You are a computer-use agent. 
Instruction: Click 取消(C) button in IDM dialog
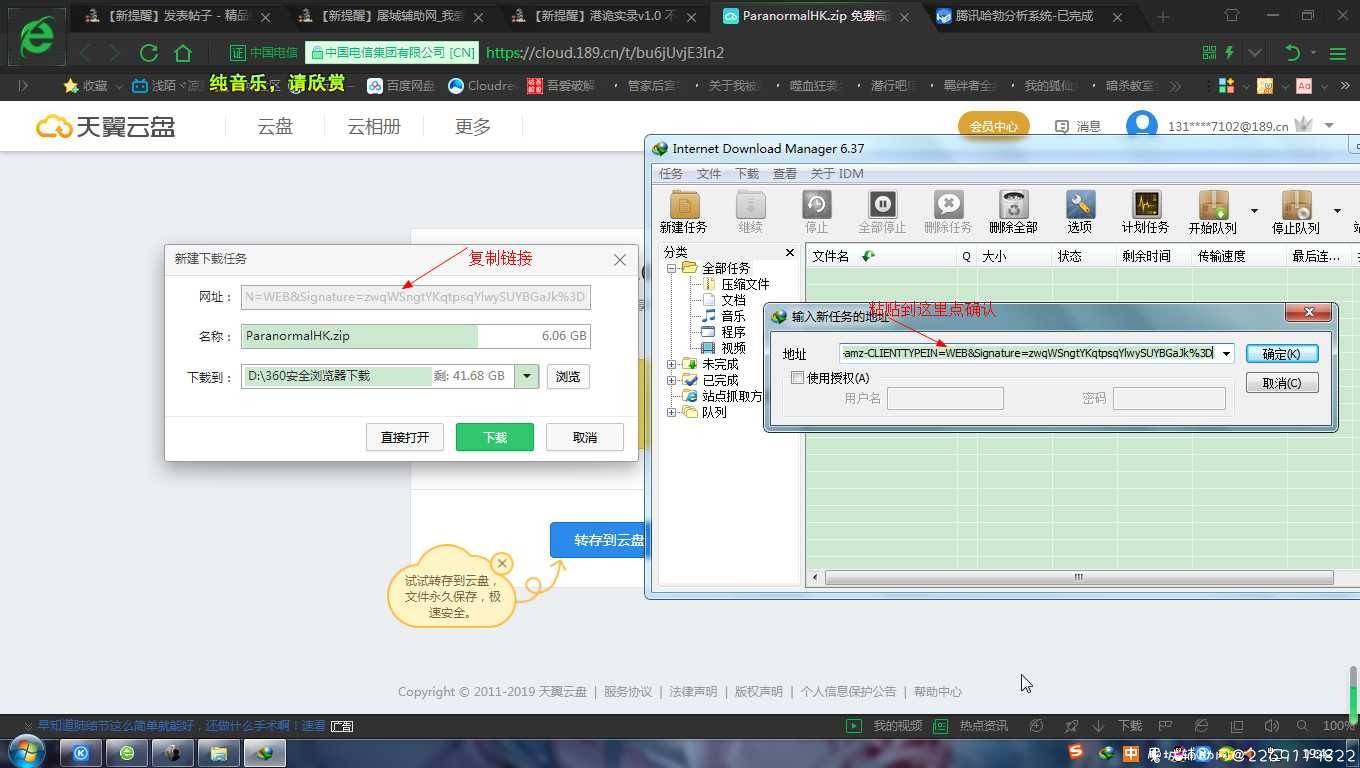click(x=1282, y=383)
